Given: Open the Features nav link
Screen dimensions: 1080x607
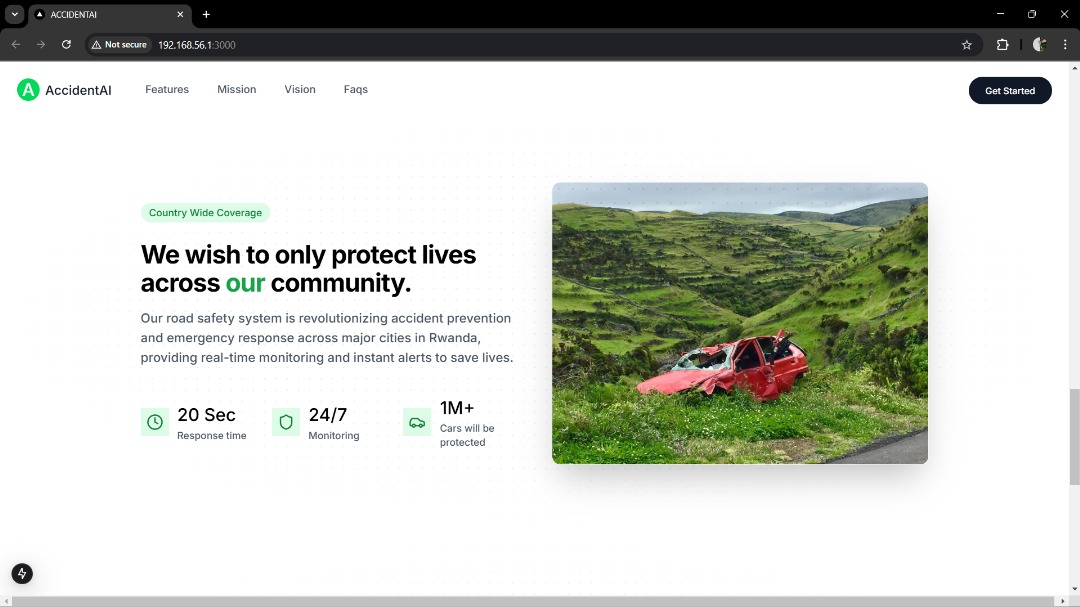Looking at the screenshot, I should tap(167, 90).
